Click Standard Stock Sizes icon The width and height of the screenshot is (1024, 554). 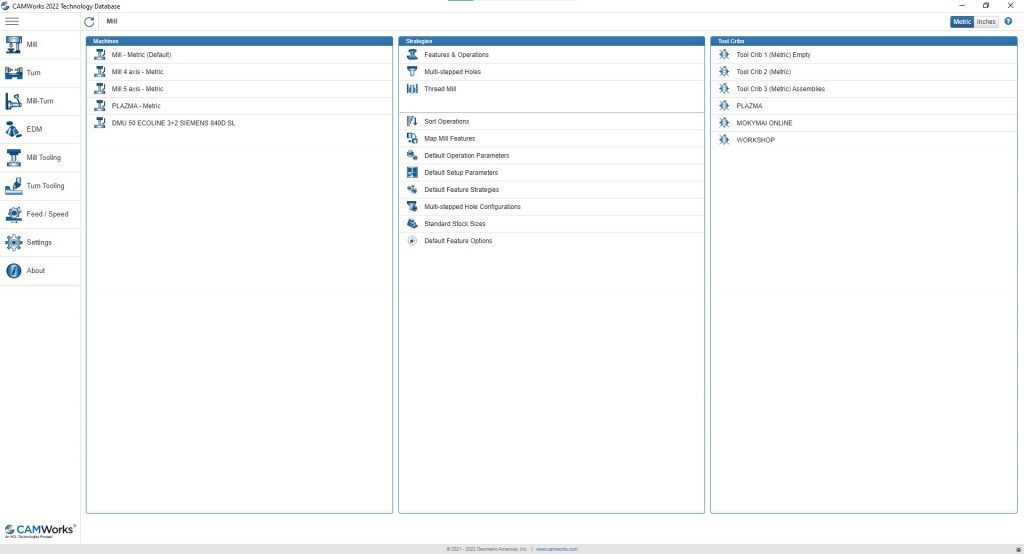point(412,223)
